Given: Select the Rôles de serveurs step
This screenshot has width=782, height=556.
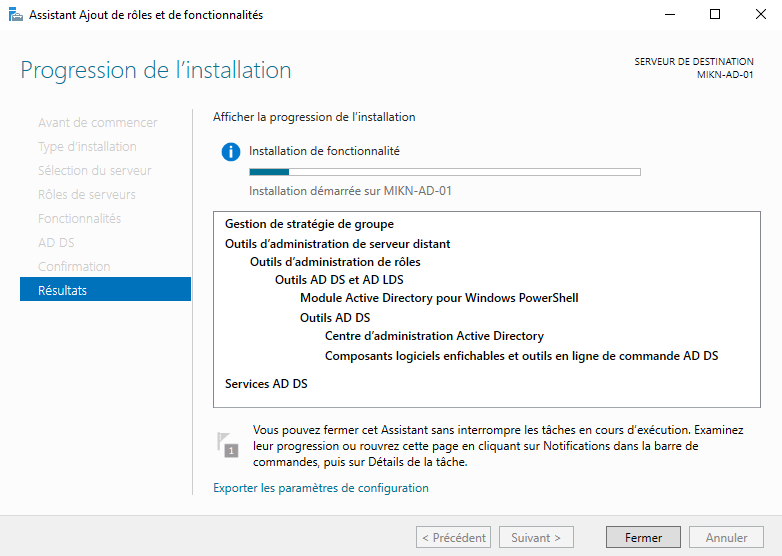Looking at the screenshot, I should point(87,194).
